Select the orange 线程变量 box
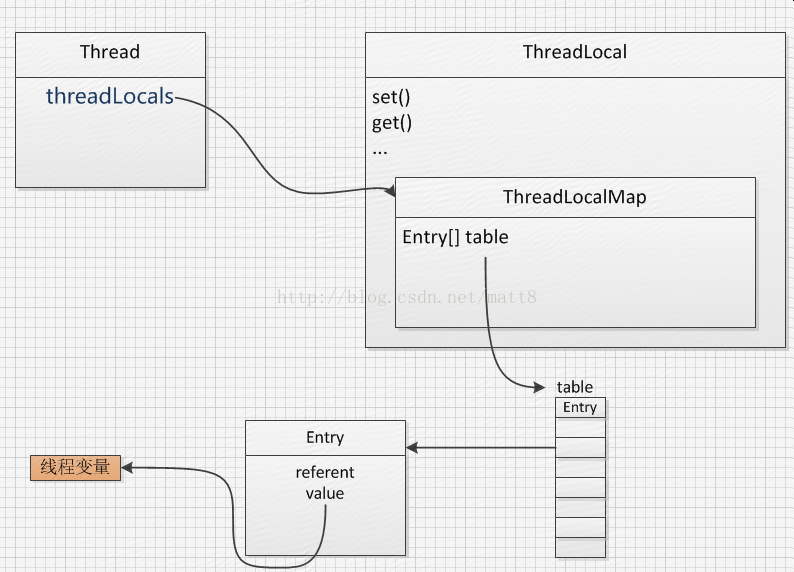 [75, 467]
